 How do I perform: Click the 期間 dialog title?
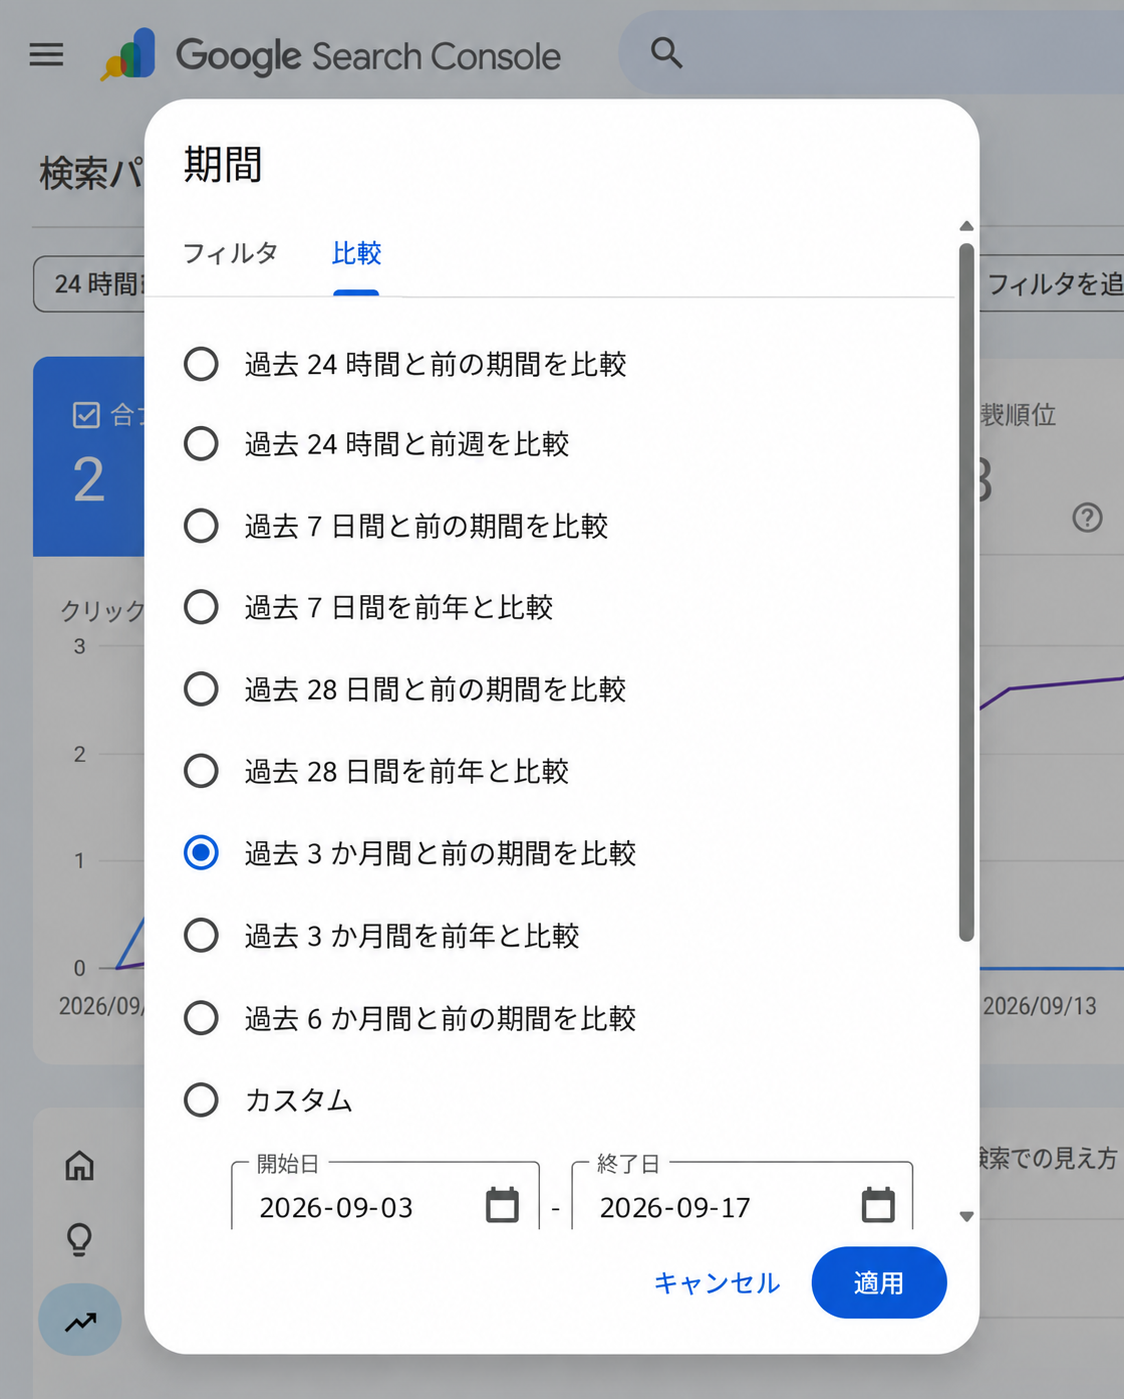pos(223,165)
